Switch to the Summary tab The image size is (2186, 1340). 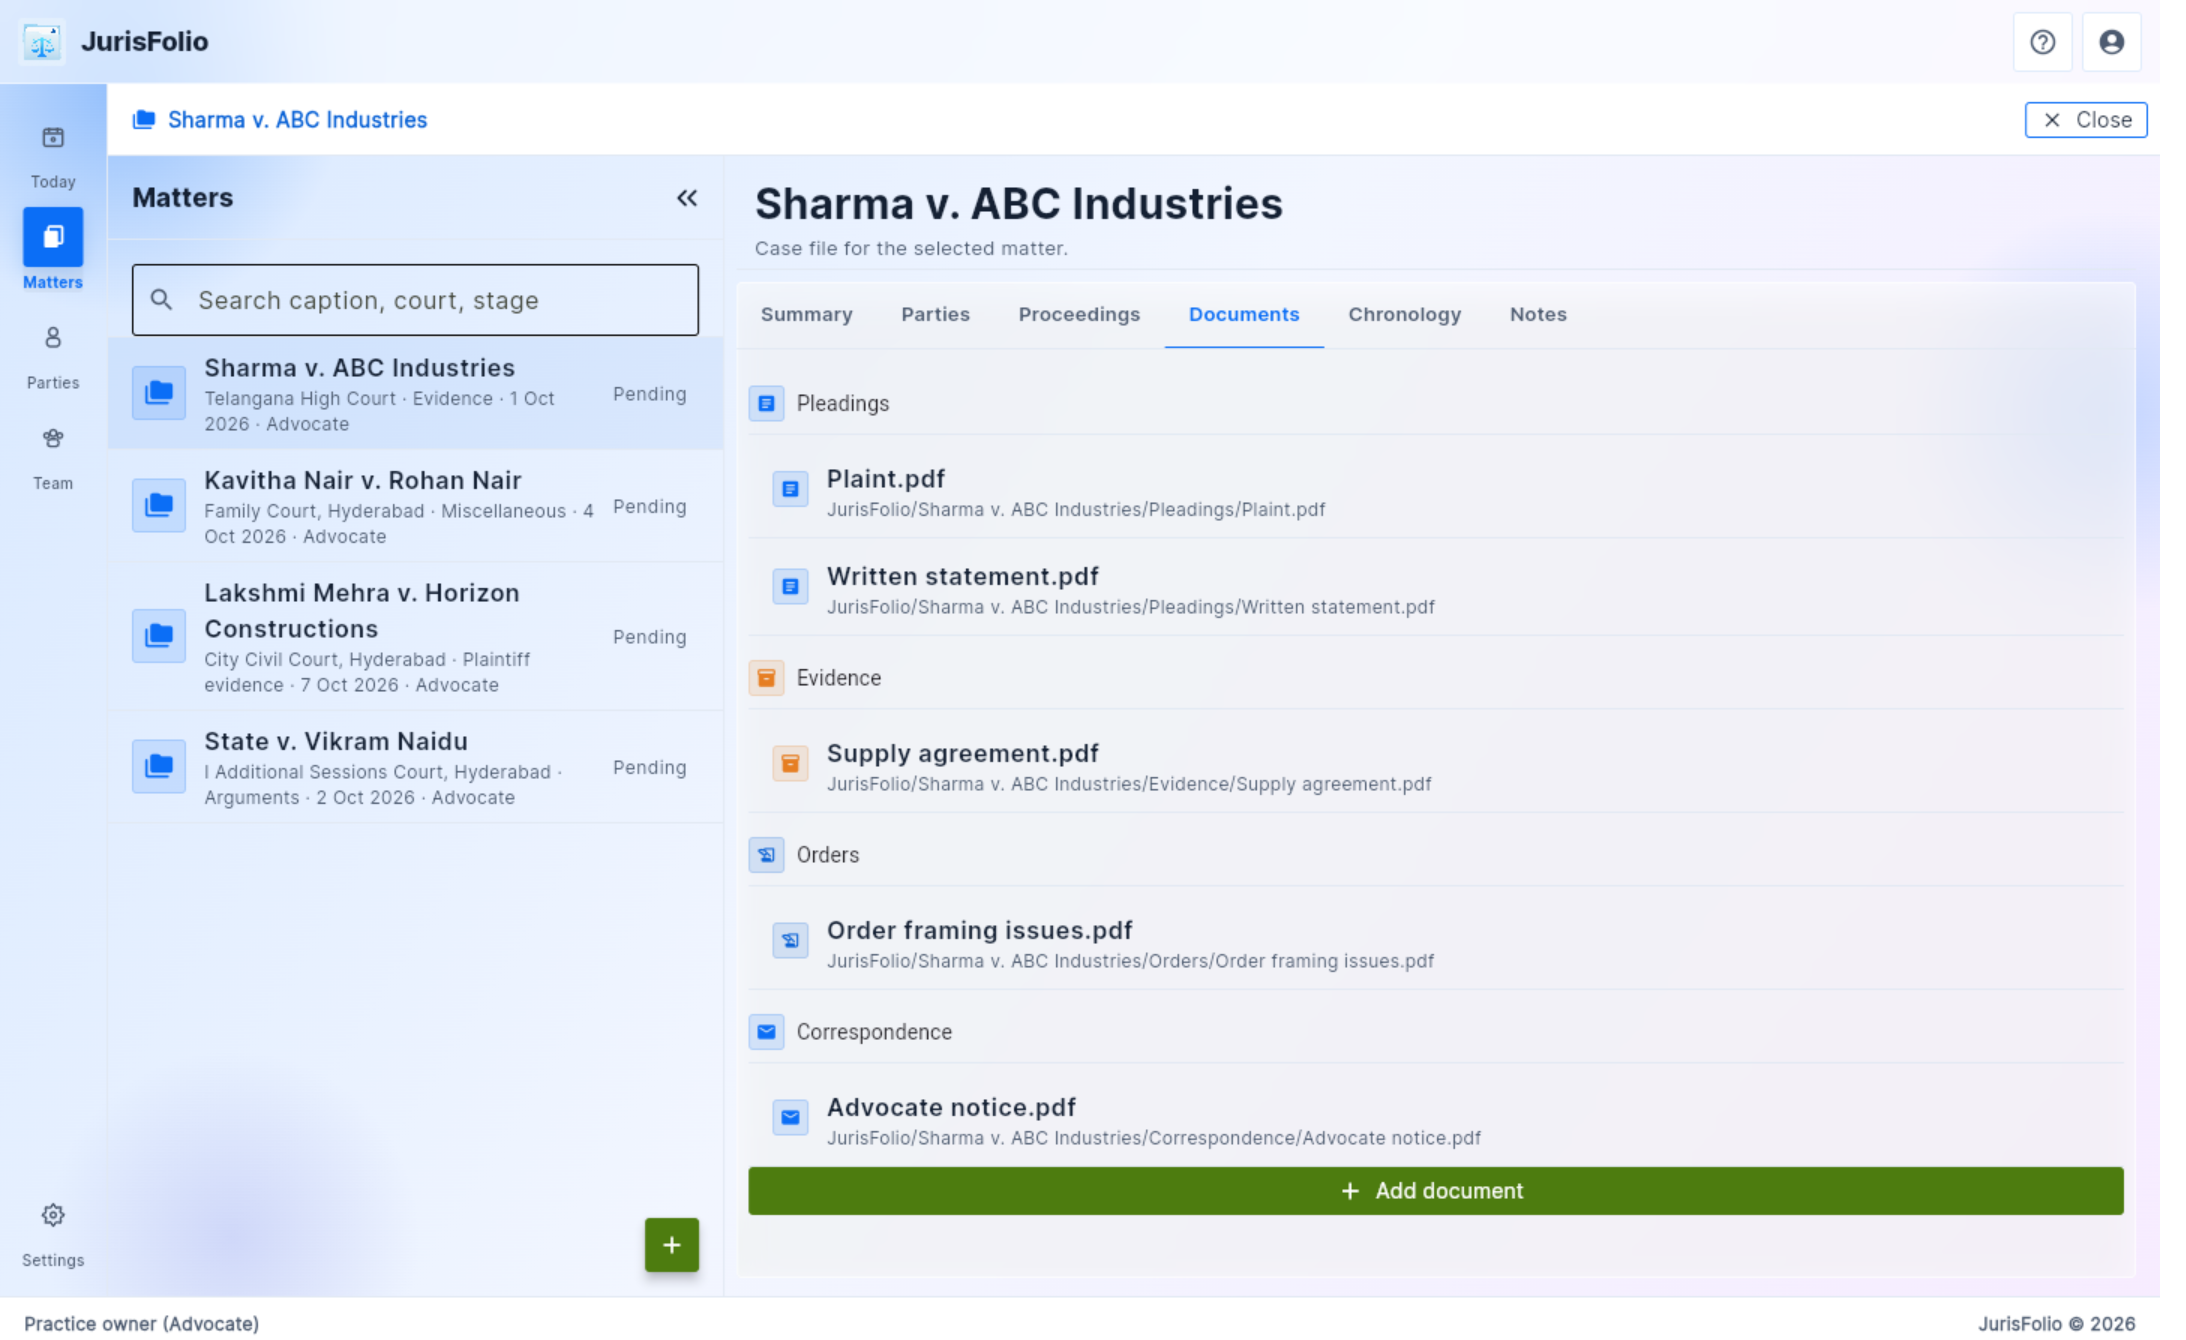point(806,315)
